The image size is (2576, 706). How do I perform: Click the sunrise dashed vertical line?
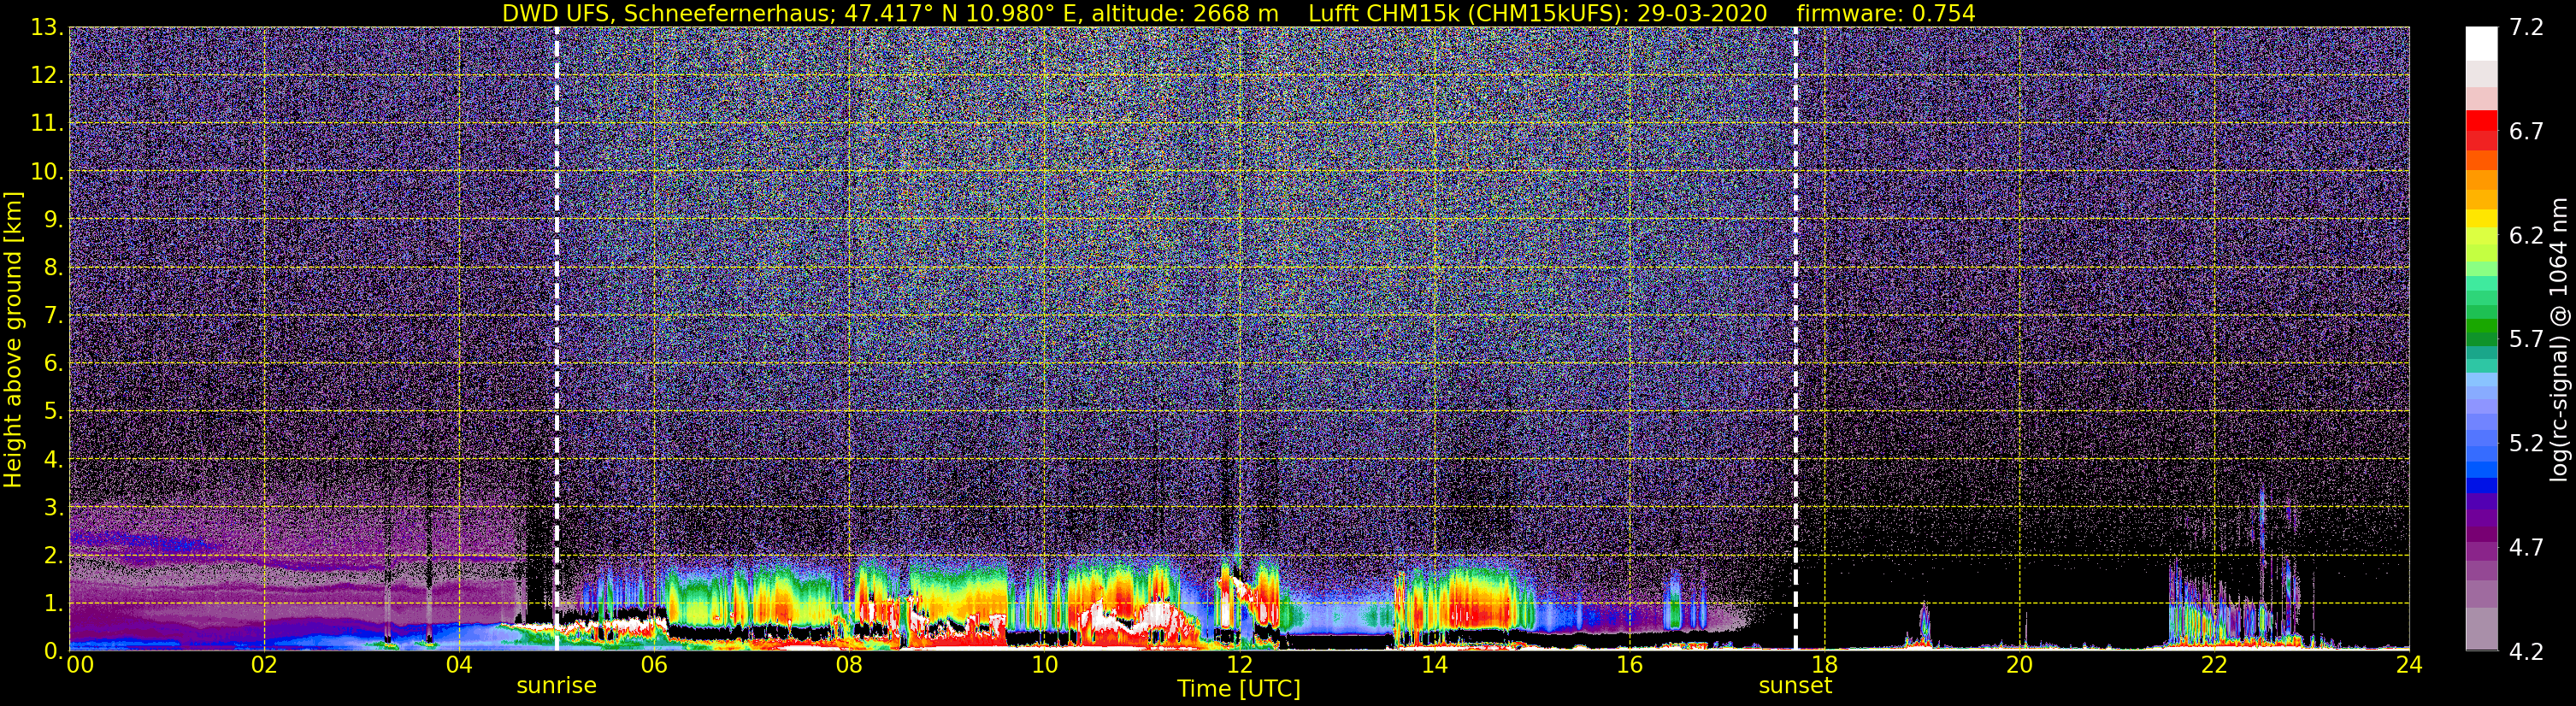click(557, 338)
